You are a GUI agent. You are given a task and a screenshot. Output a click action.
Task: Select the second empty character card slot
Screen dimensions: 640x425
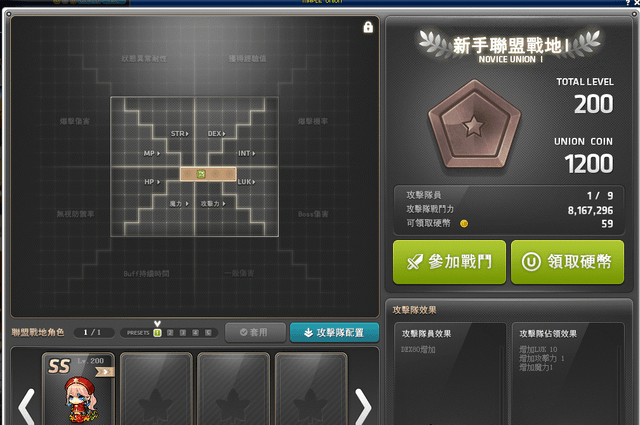tap(233, 389)
